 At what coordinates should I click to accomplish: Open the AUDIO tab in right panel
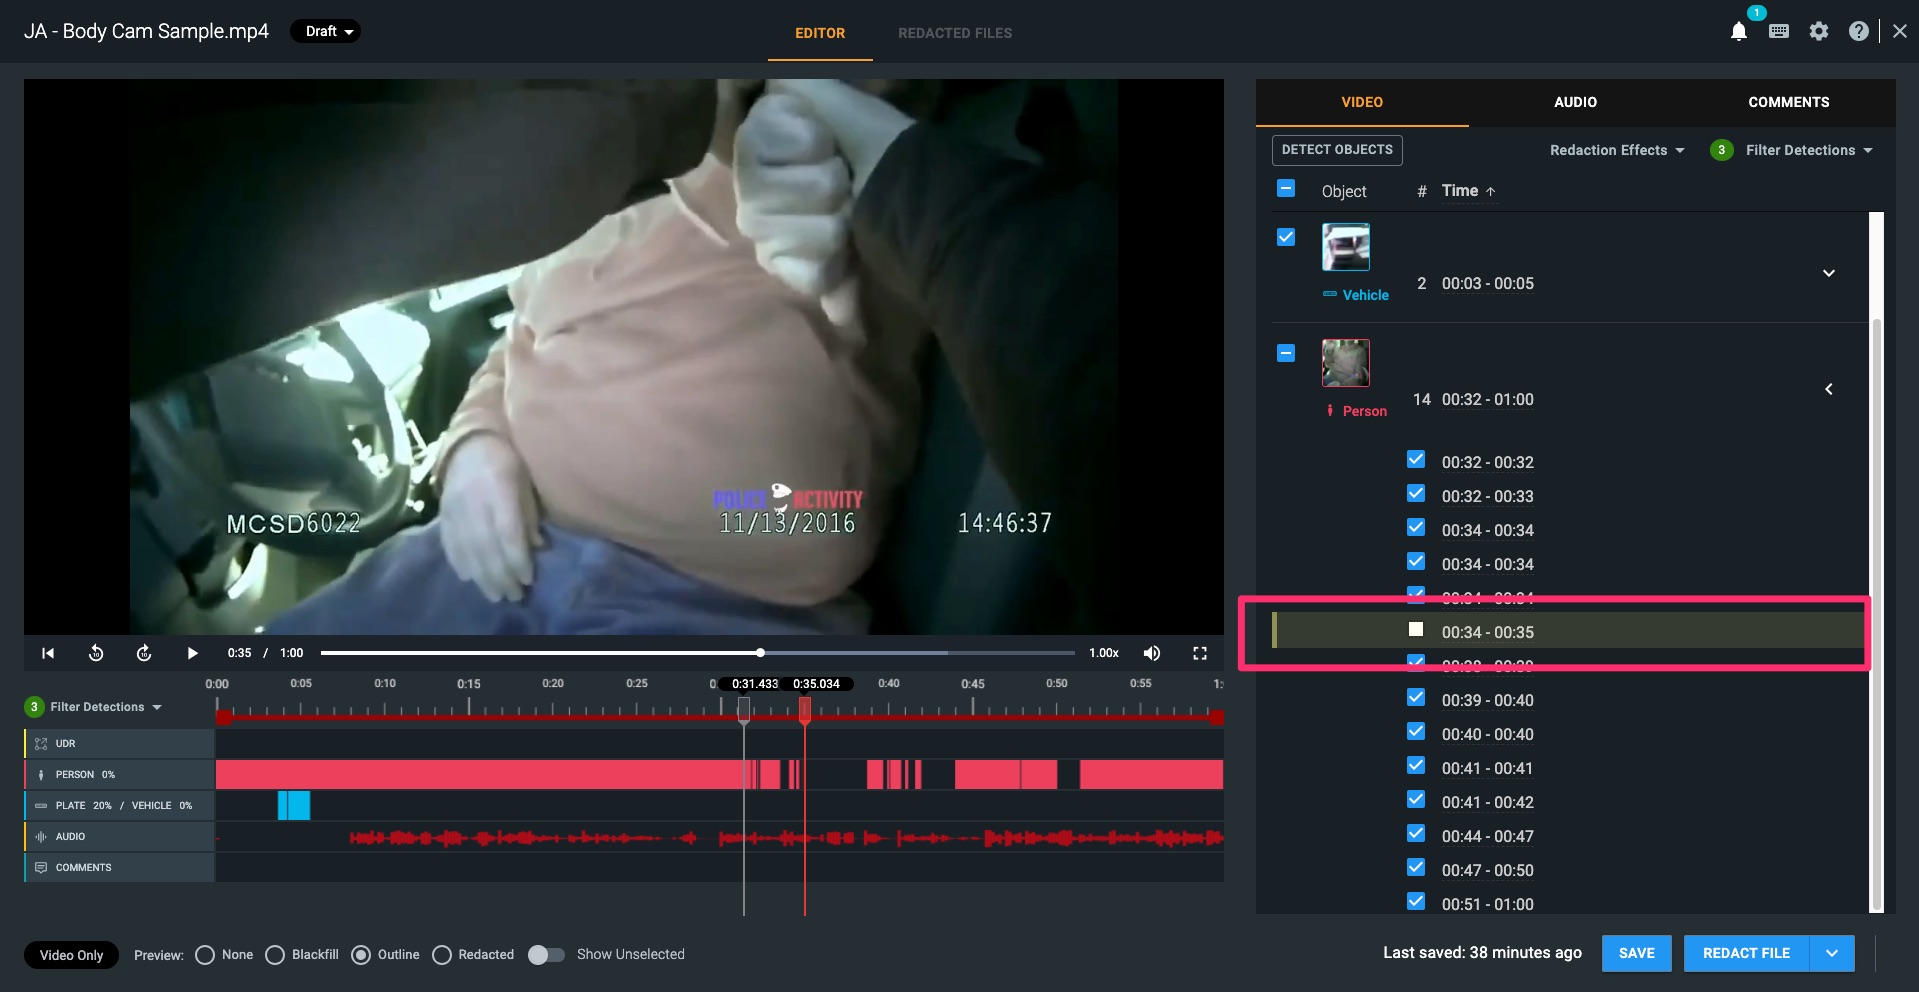[x=1574, y=102]
